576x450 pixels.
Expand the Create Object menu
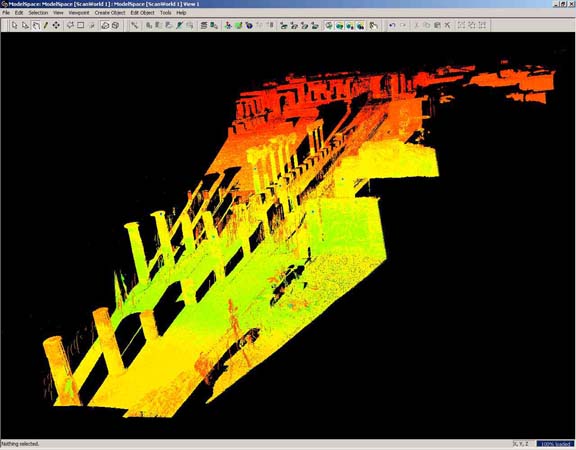110,12
